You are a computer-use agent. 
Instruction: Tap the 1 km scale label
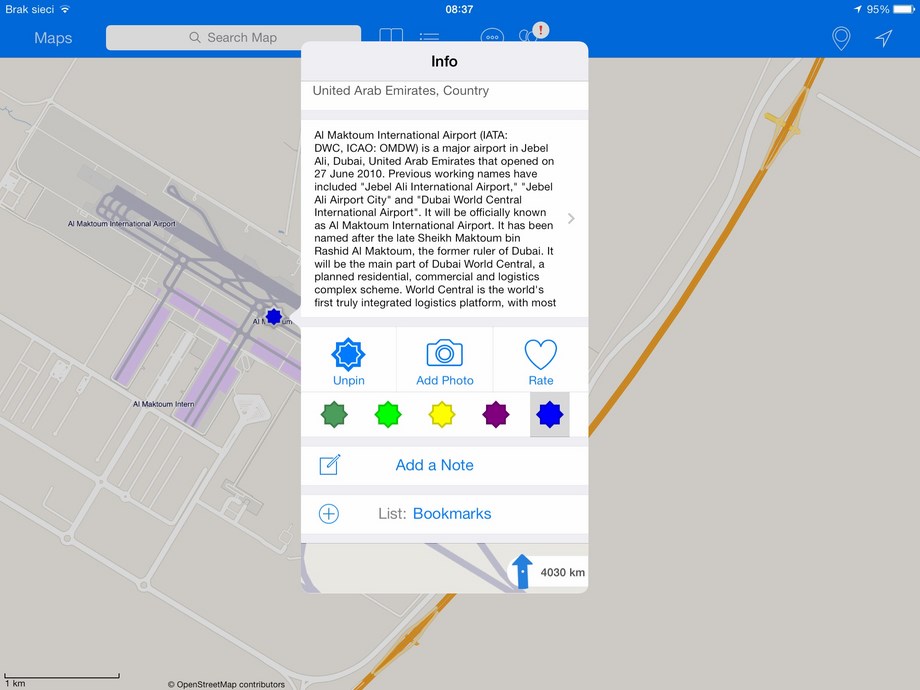(15, 684)
